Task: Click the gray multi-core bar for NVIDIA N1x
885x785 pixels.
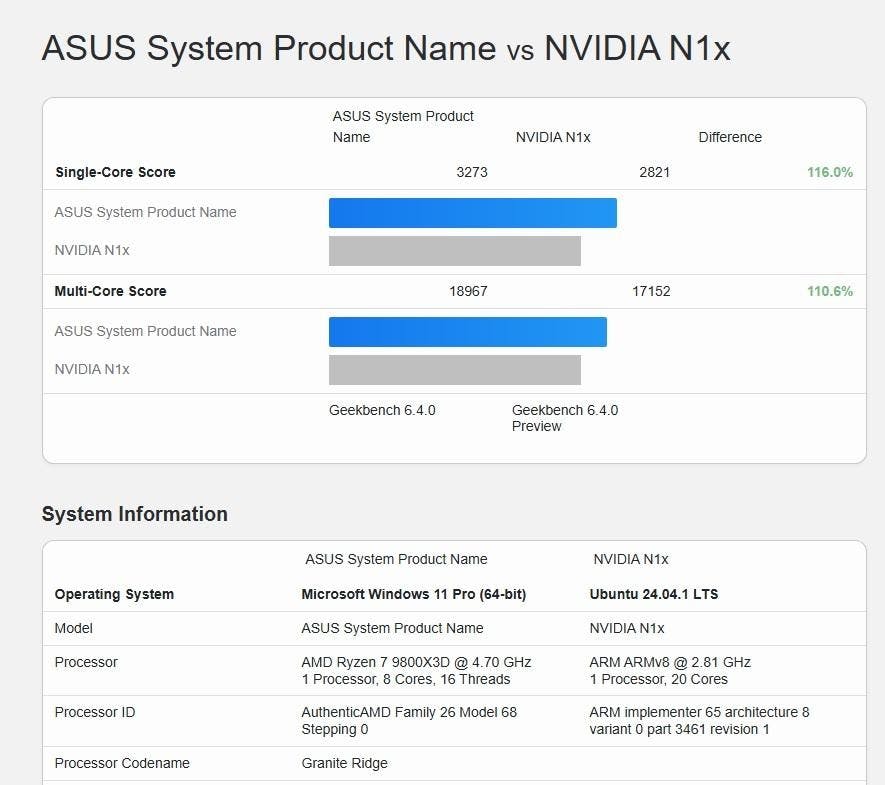Action: 454,370
